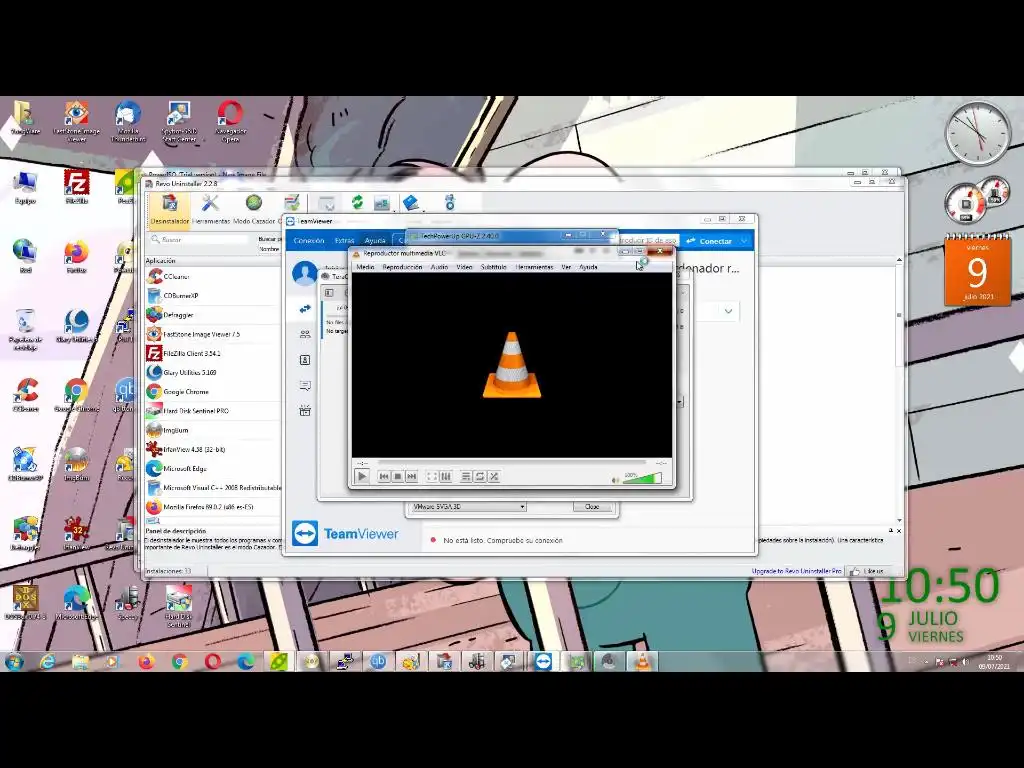Screen dimensions: 1024x768
Task: Click Revo green refresh arrows icon
Action: pyautogui.click(x=357, y=203)
